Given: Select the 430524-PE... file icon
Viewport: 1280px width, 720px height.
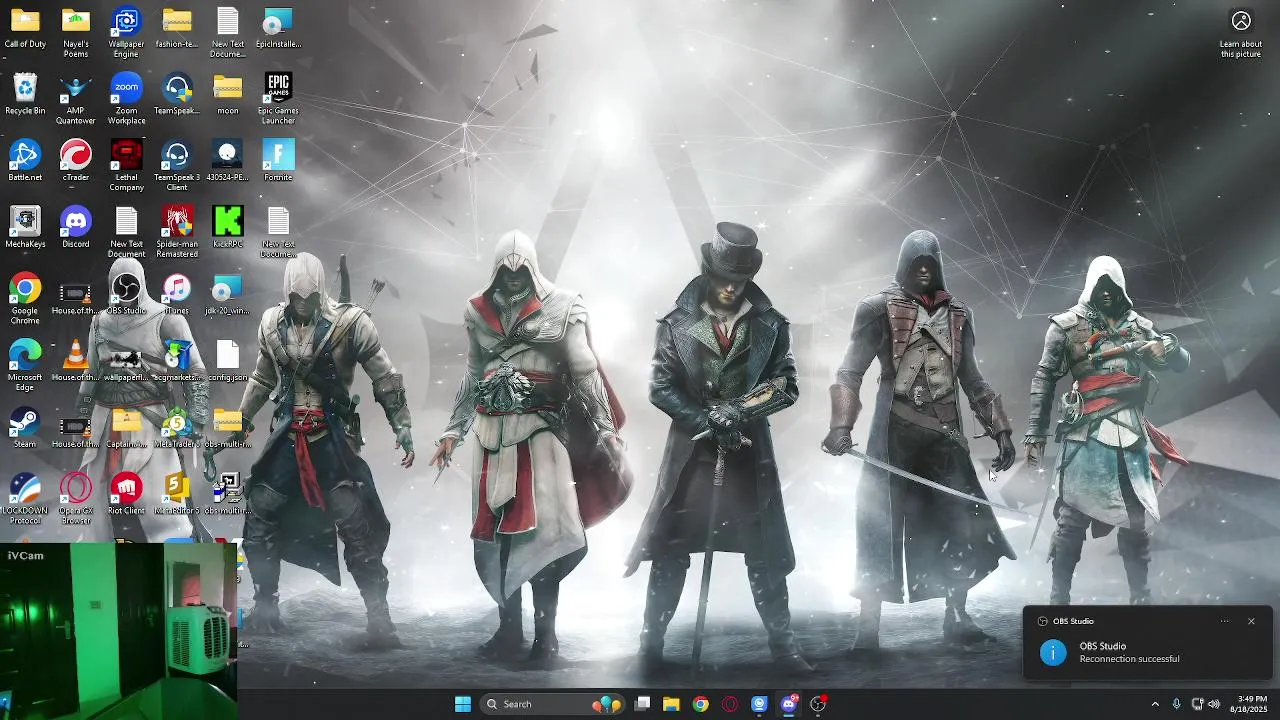Looking at the screenshot, I should 228,161.
